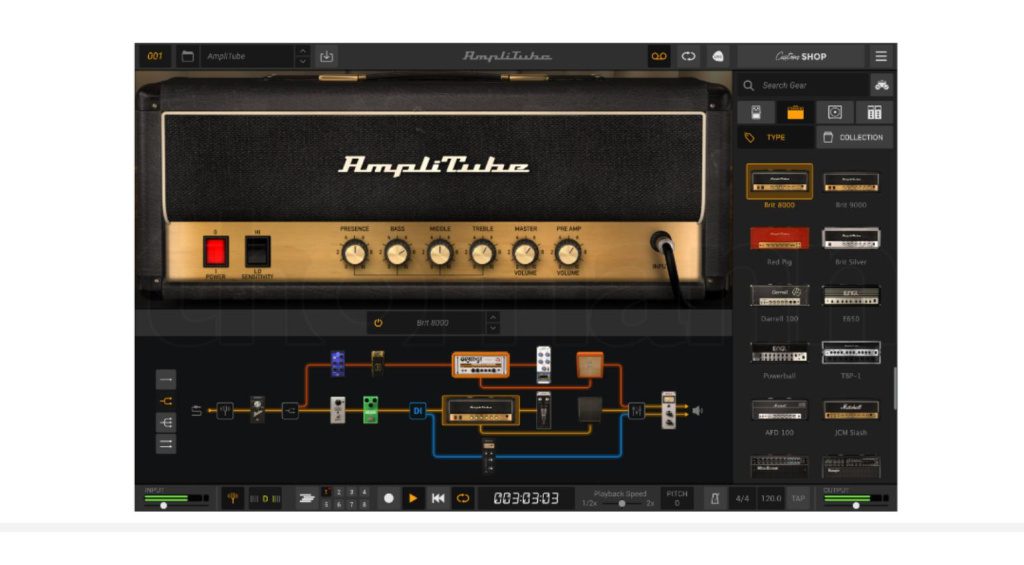Select the rack effects gear category
This screenshot has height=565, width=1024.
point(874,112)
